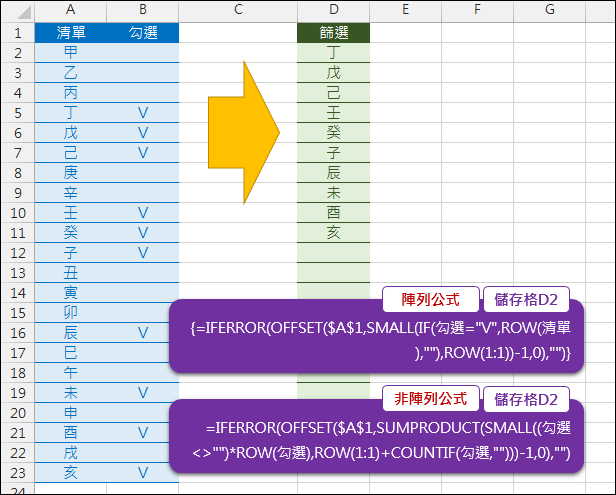Select cell A10 containing 壬 in the list
The height and width of the screenshot is (495, 616).
click(70, 213)
